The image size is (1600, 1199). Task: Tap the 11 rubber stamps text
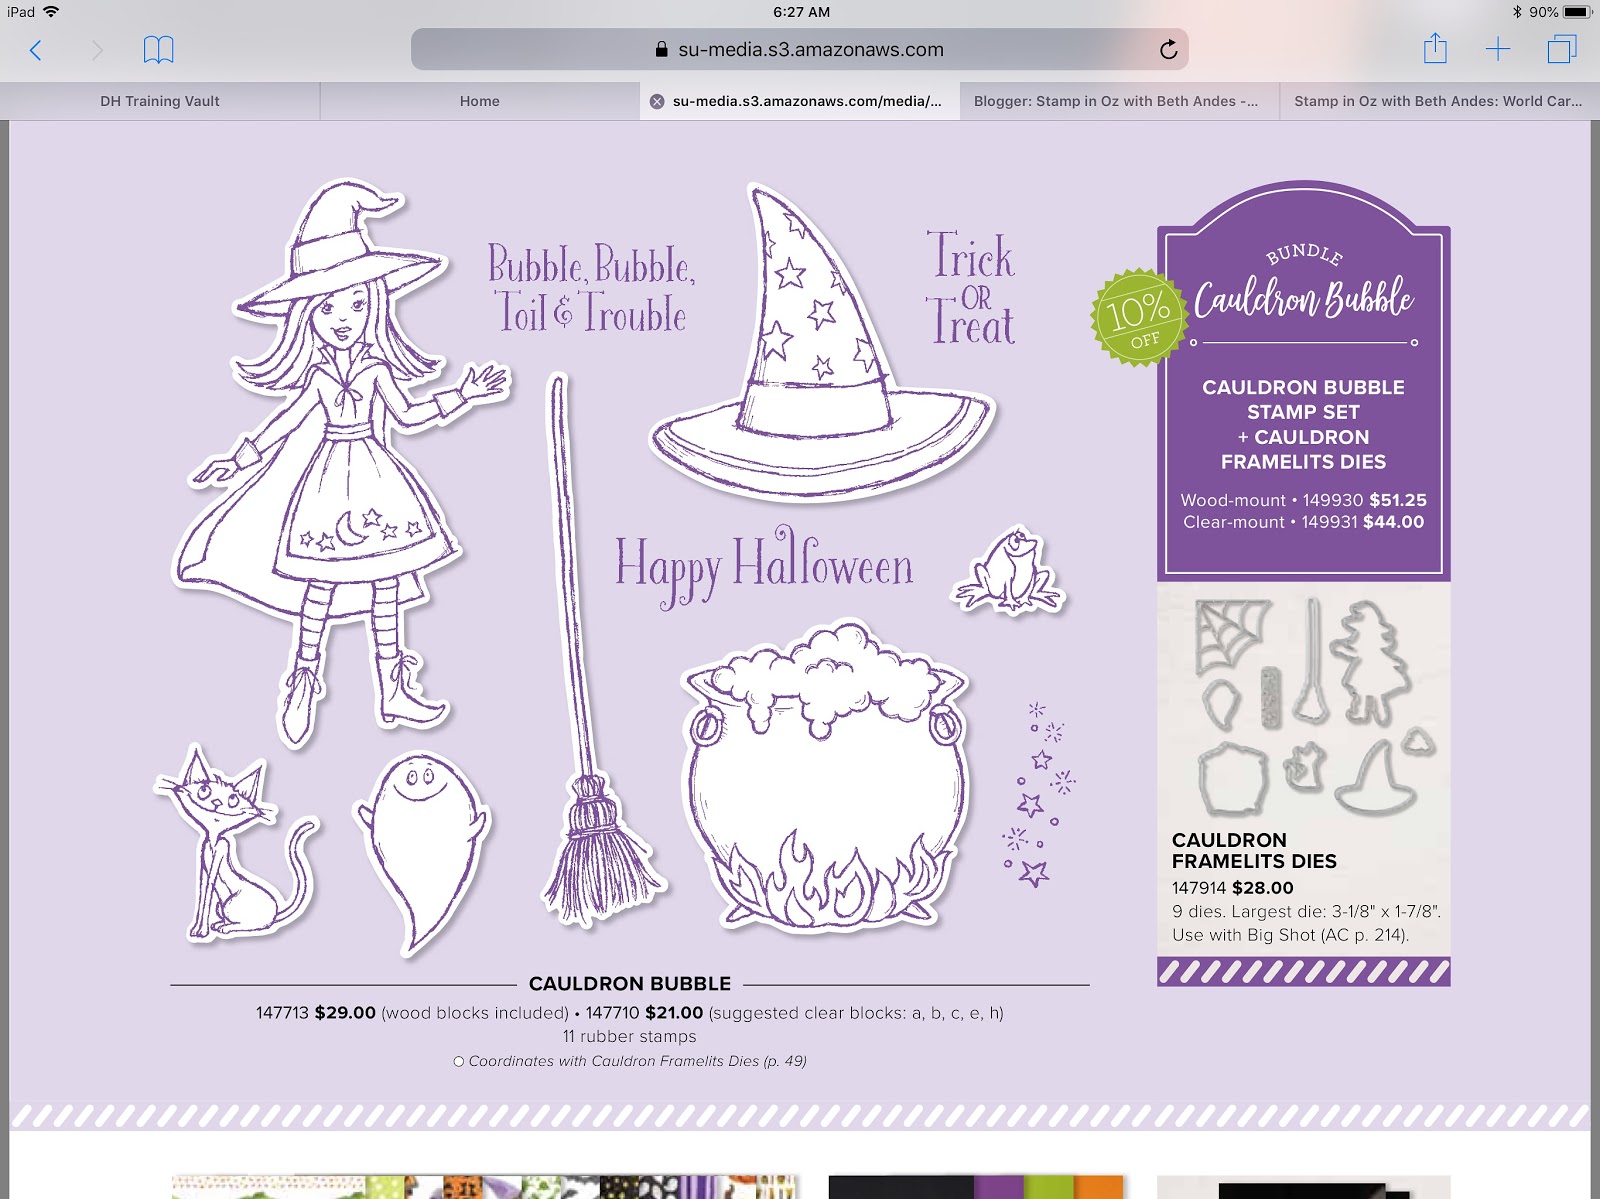[630, 1037]
